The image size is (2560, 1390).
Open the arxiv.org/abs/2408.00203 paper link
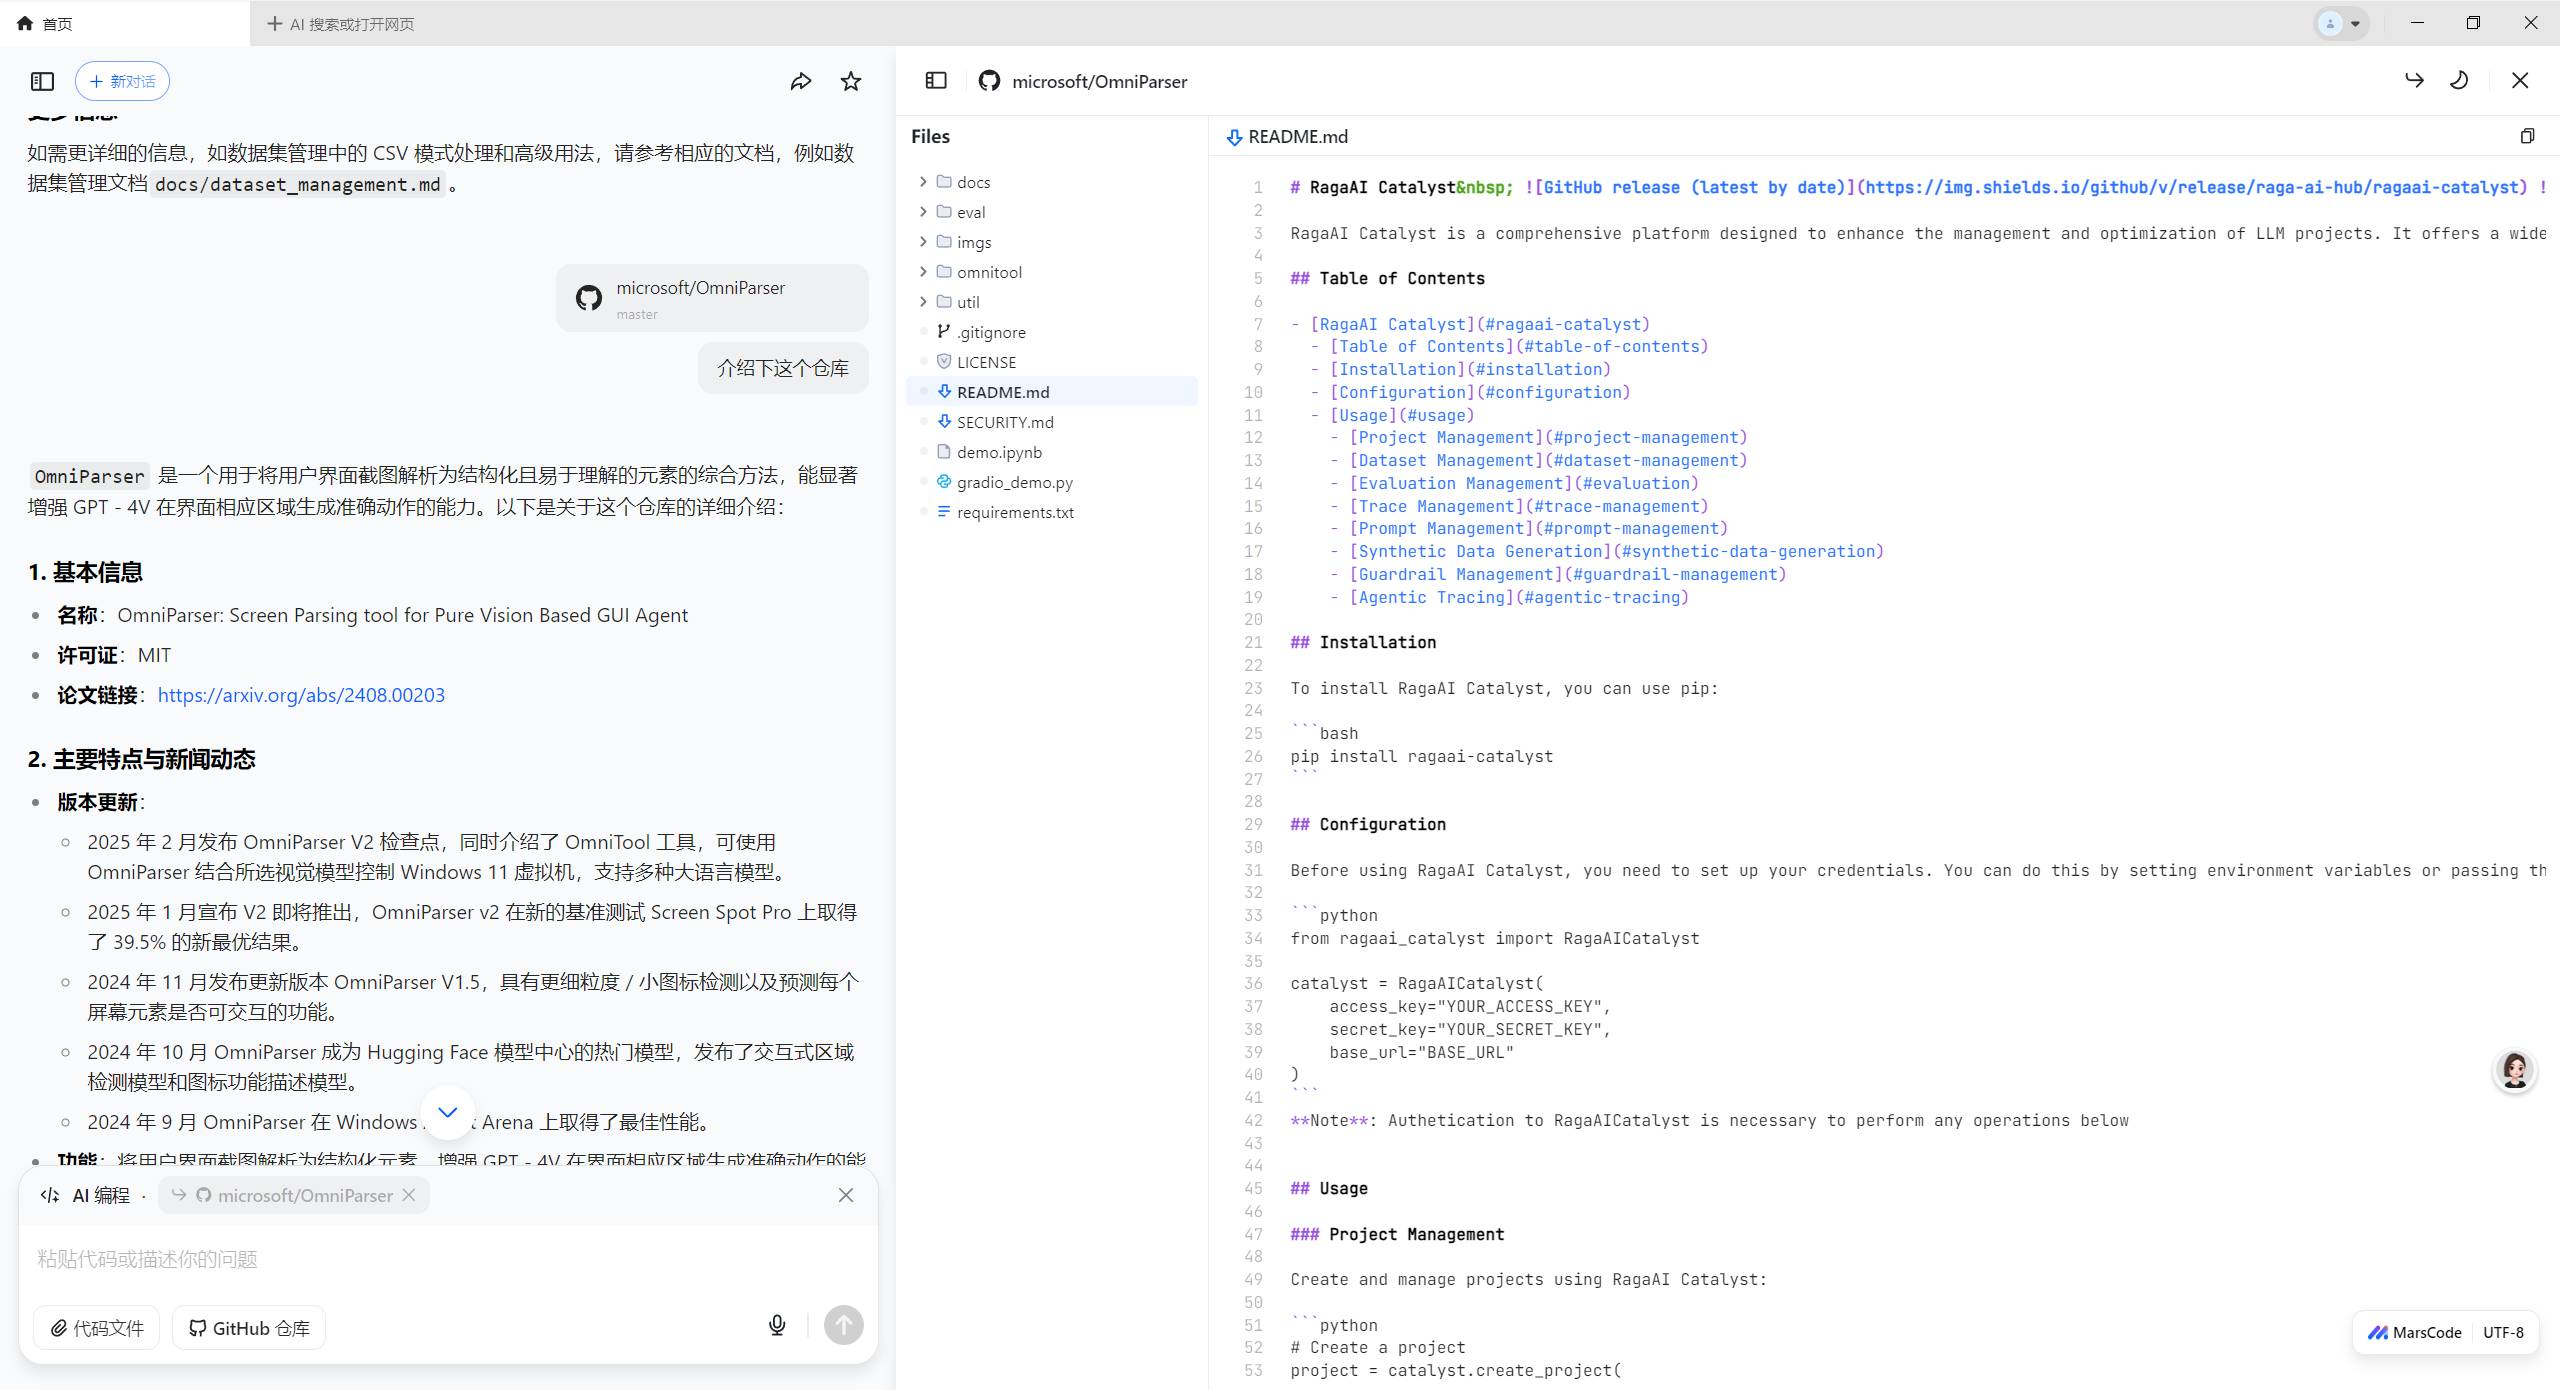301,695
